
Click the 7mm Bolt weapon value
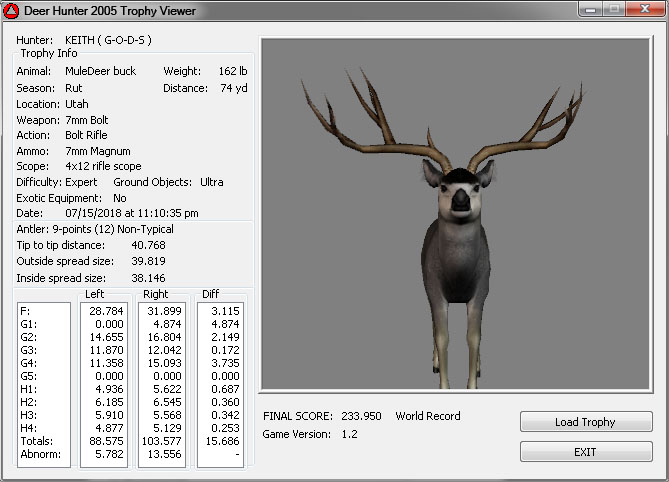pos(86,119)
